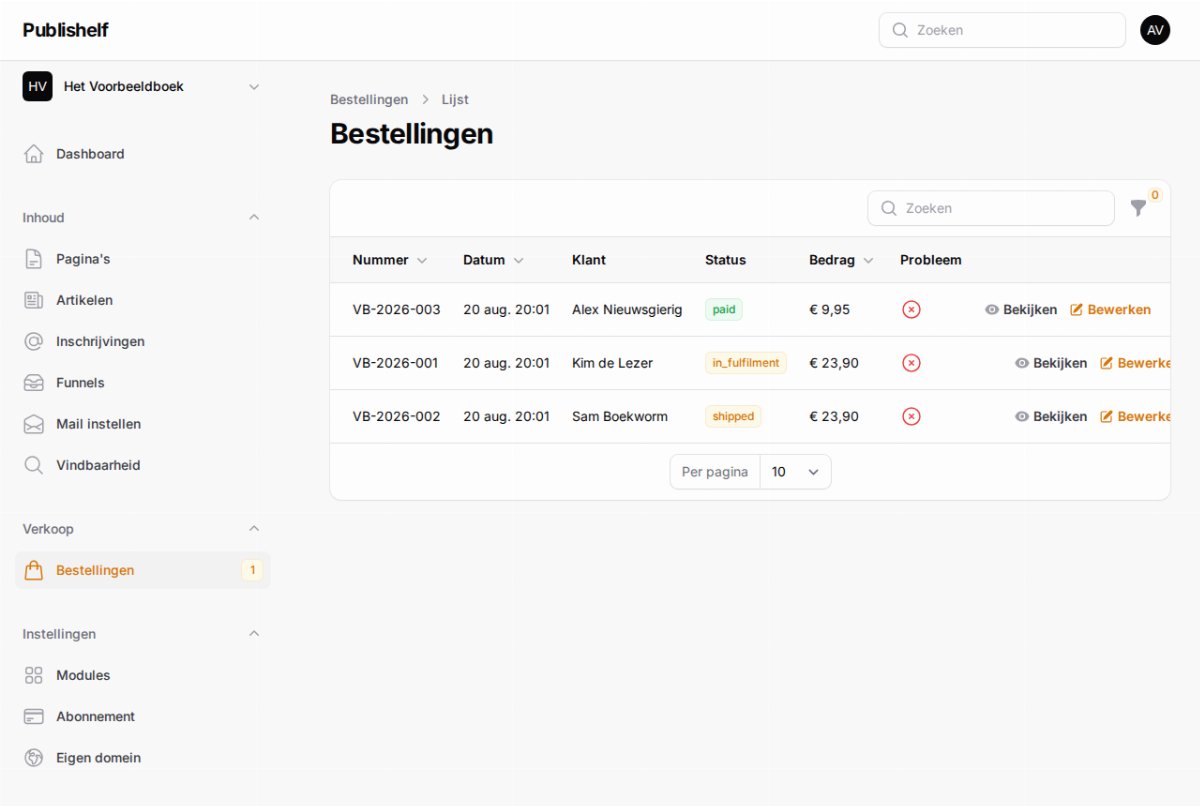The width and height of the screenshot is (1200, 806).
Task: Click order number VB-2026-002
Action: click(396, 416)
